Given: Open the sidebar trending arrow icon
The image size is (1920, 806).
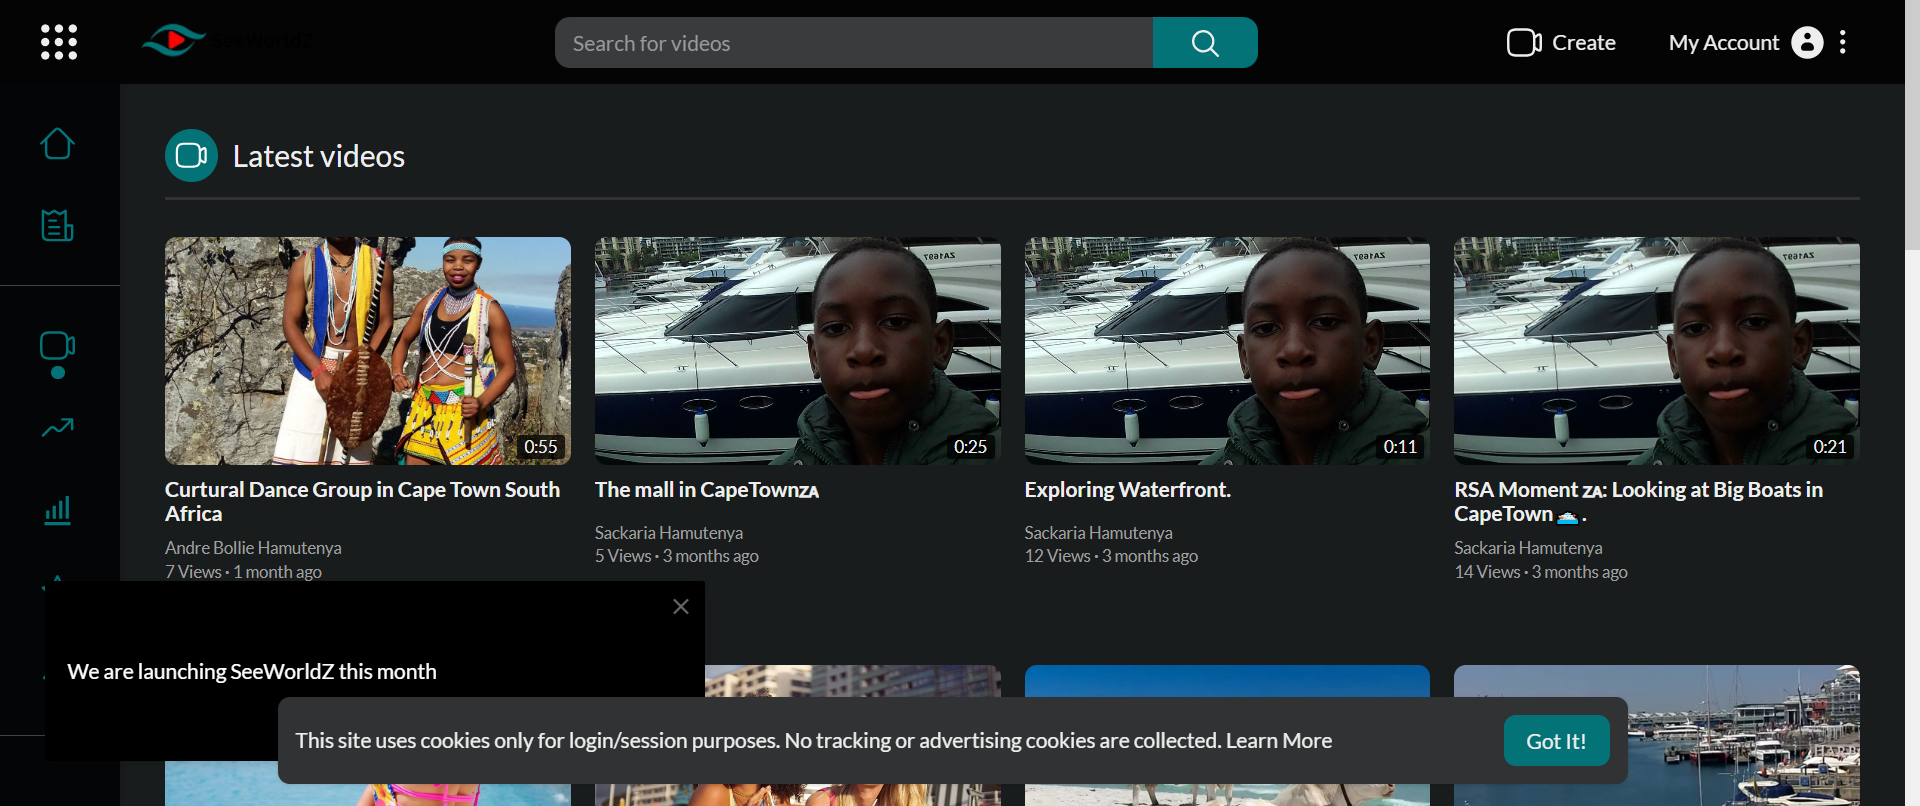Looking at the screenshot, I should pyautogui.click(x=57, y=428).
